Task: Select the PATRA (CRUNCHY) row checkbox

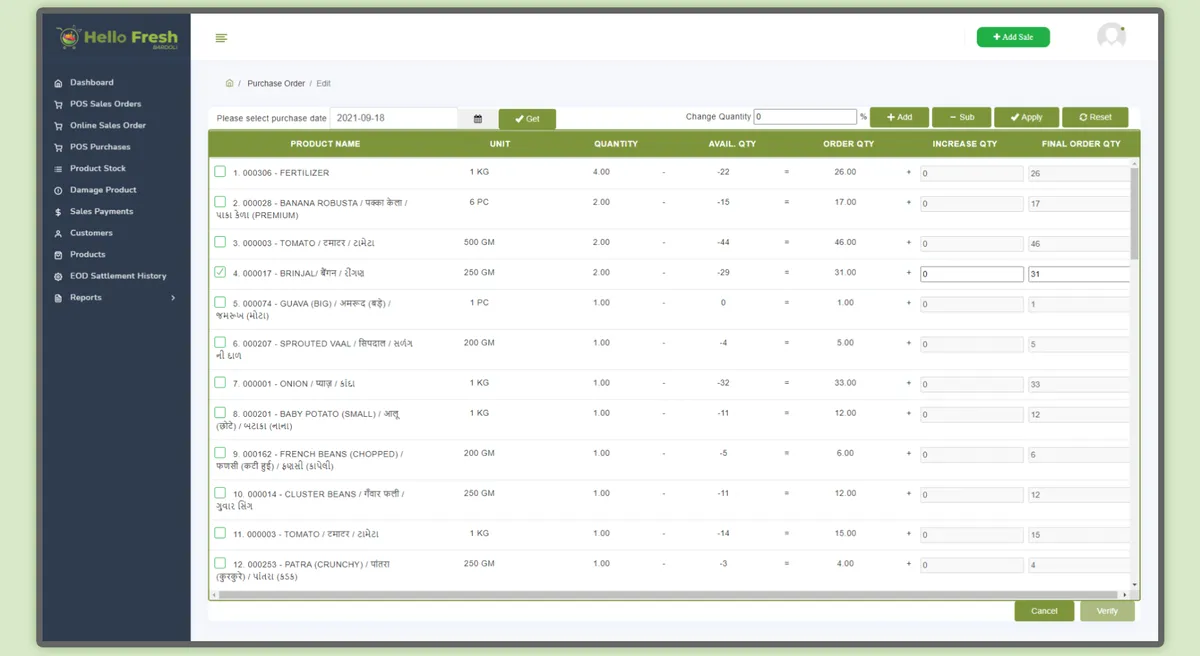Action: pyautogui.click(x=220, y=563)
